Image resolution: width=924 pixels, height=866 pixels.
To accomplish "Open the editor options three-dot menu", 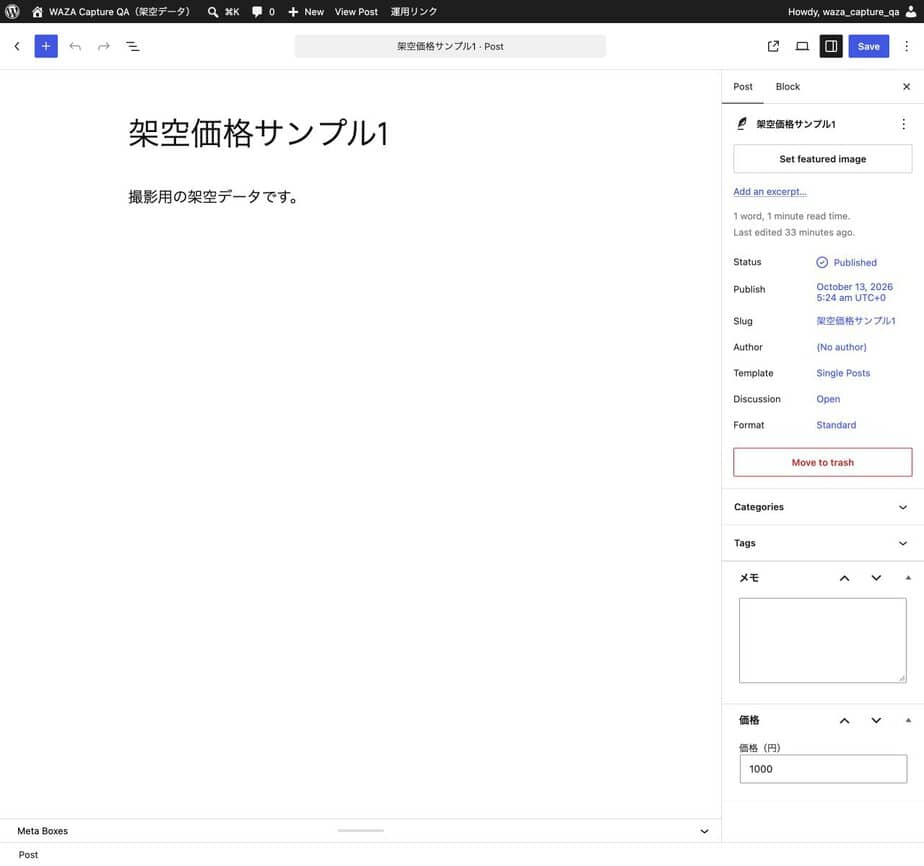I will click(x=906, y=46).
